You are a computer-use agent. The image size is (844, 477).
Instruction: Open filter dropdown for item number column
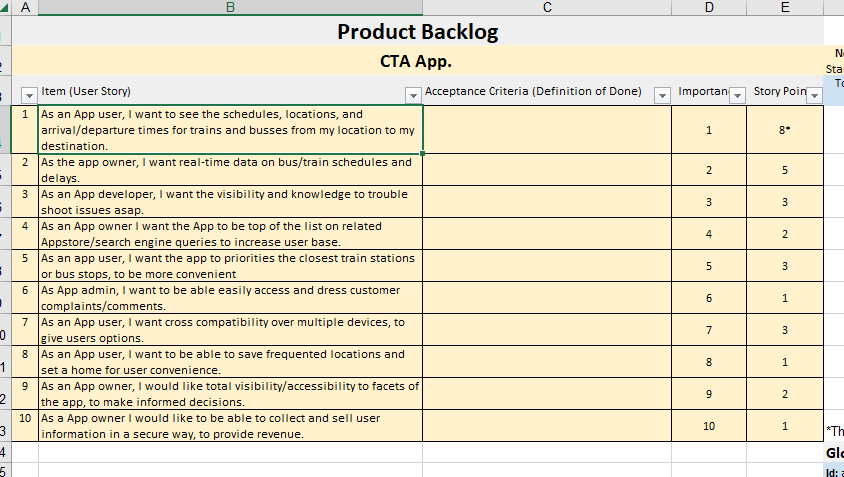pos(29,95)
